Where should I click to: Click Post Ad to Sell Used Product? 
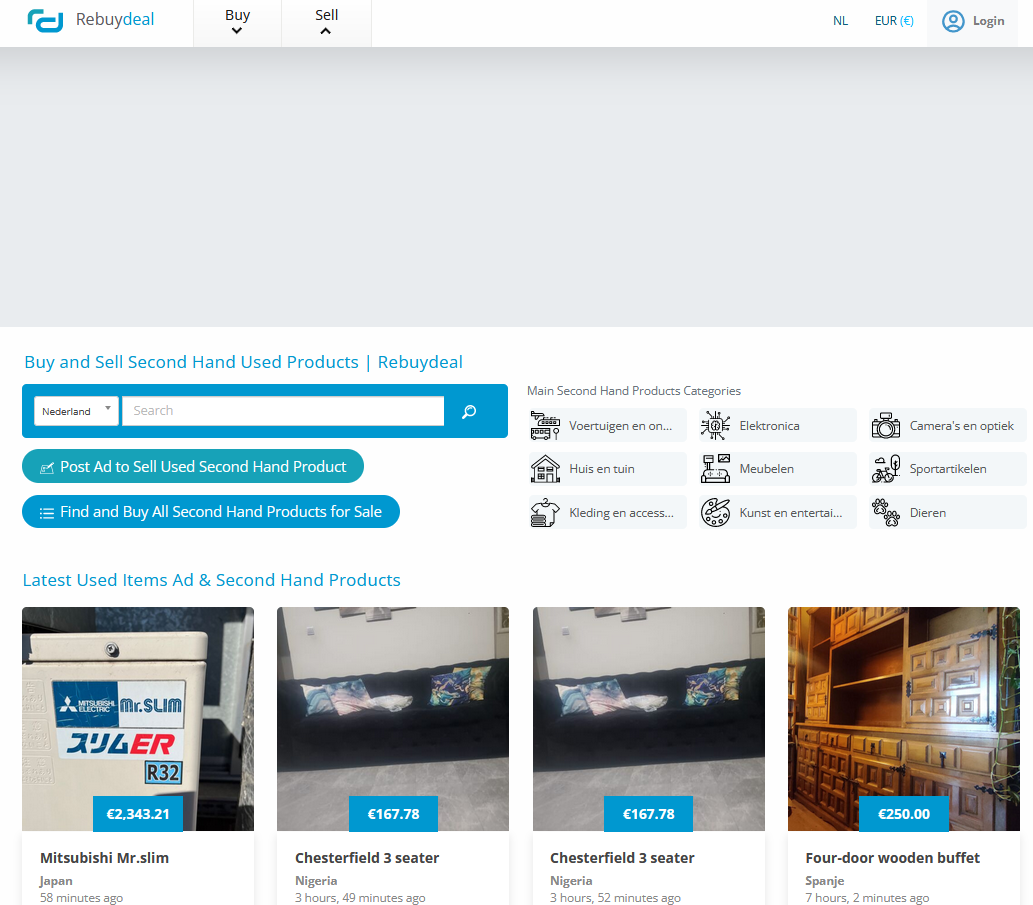click(x=193, y=467)
